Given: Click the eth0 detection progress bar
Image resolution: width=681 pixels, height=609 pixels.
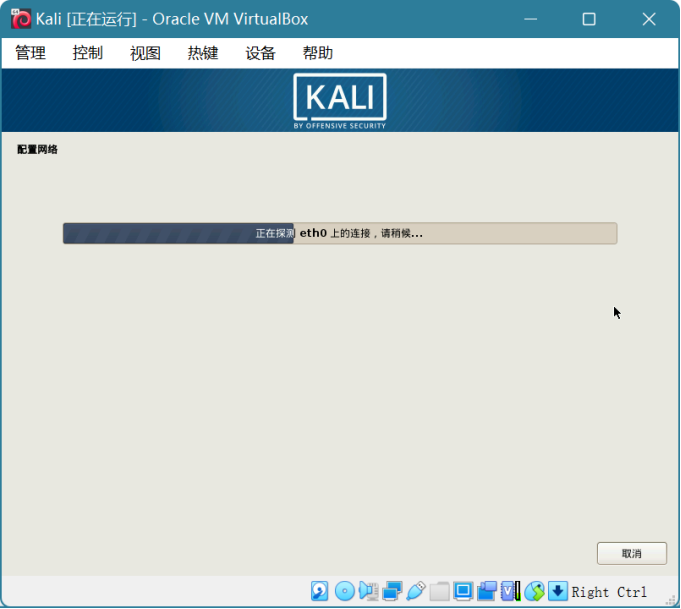Looking at the screenshot, I should [x=340, y=233].
